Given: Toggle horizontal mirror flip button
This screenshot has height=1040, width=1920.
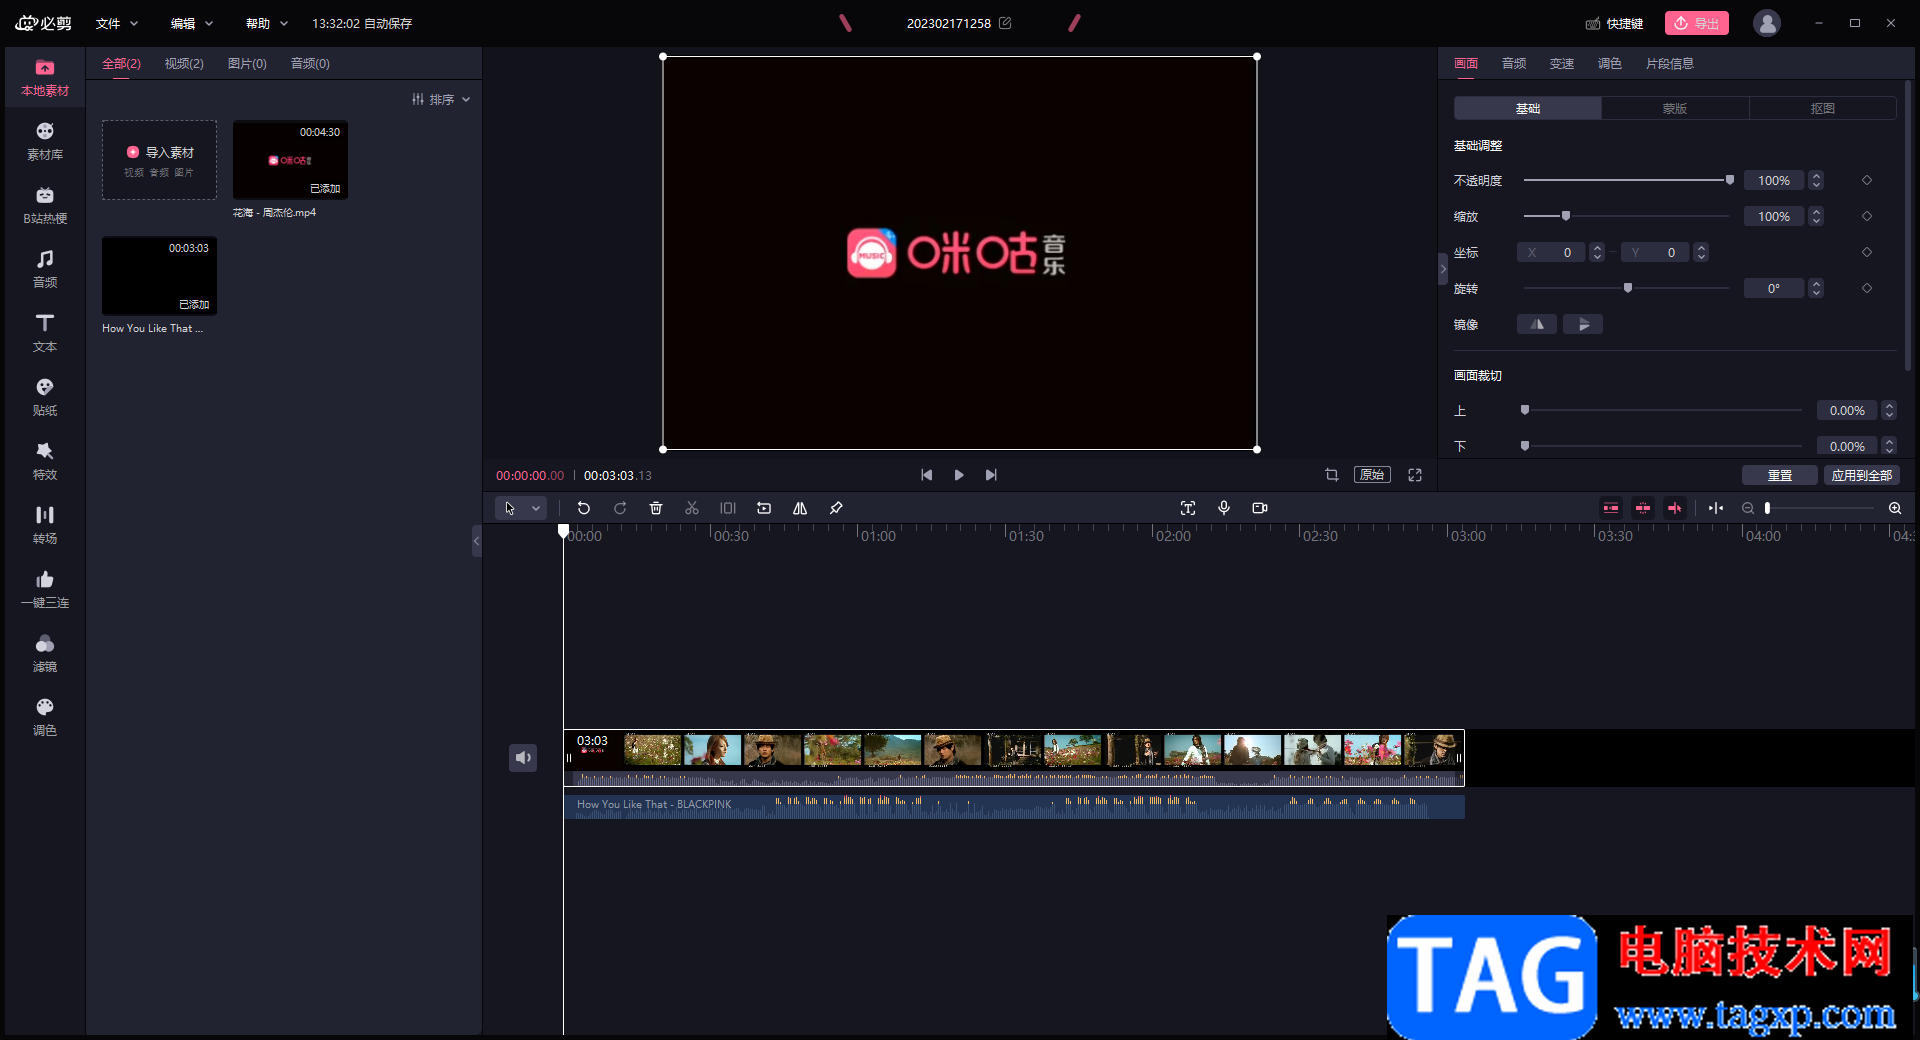Looking at the screenshot, I should [x=1537, y=324].
